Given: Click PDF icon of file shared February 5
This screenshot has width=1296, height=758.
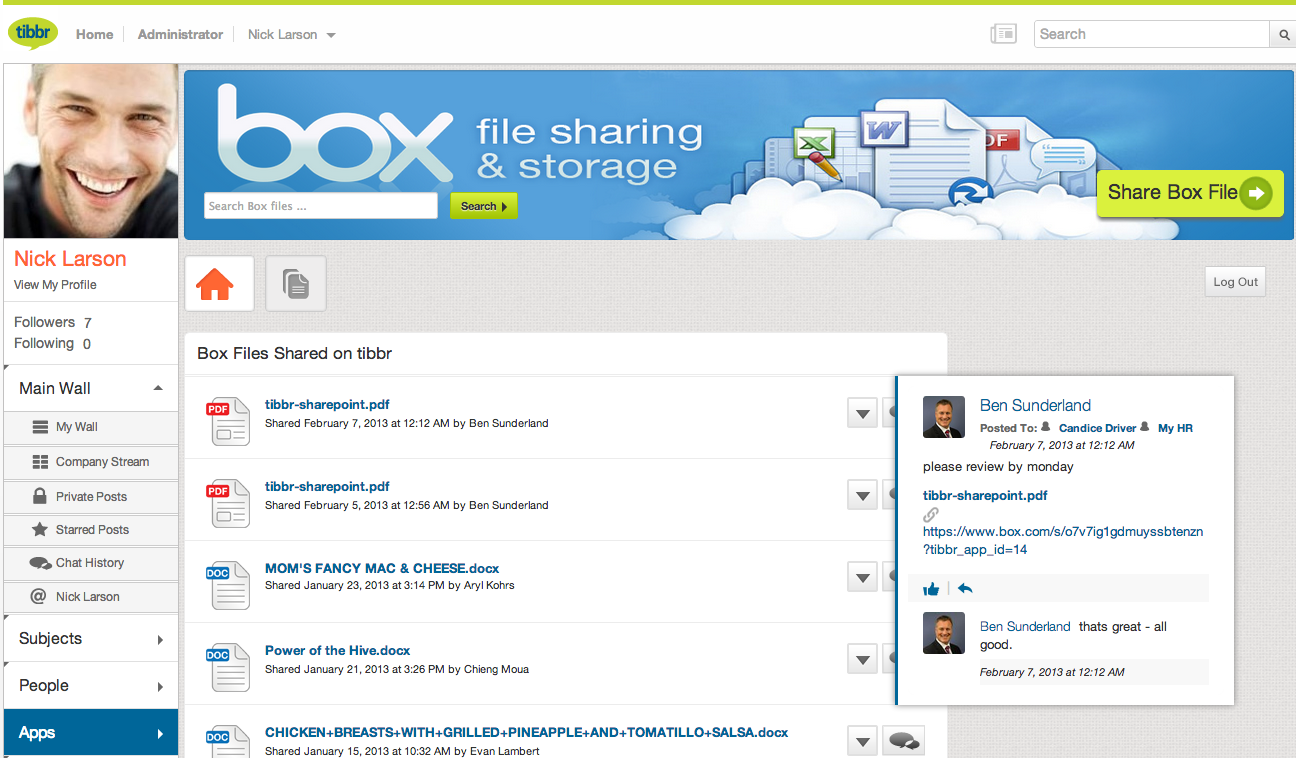Looking at the screenshot, I should pos(229,503).
